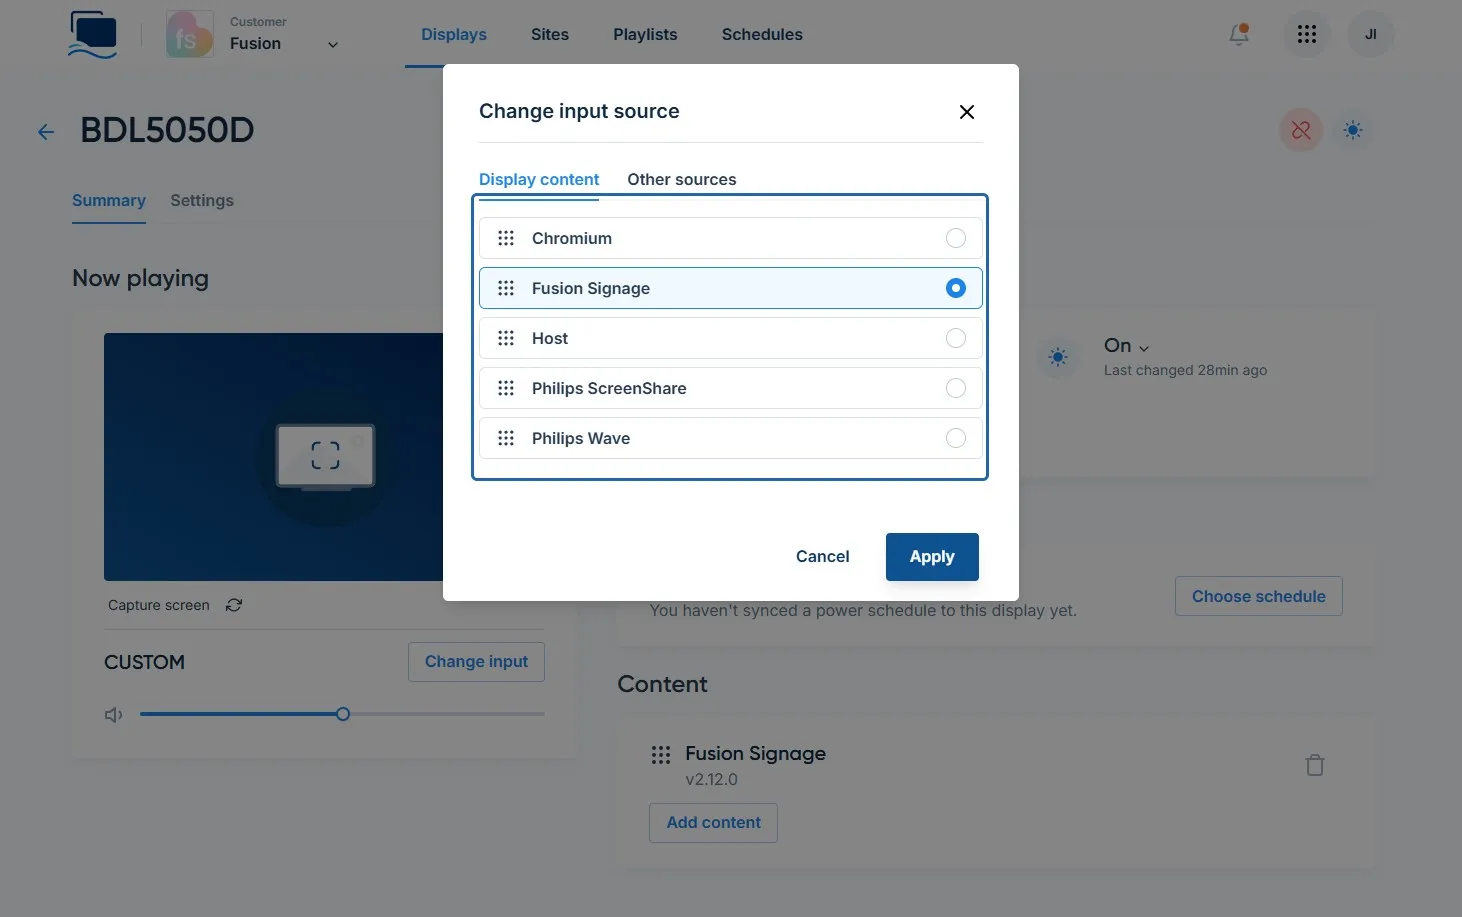Select the Chromium radio button
This screenshot has width=1462, height=917.
click(956, 238)
